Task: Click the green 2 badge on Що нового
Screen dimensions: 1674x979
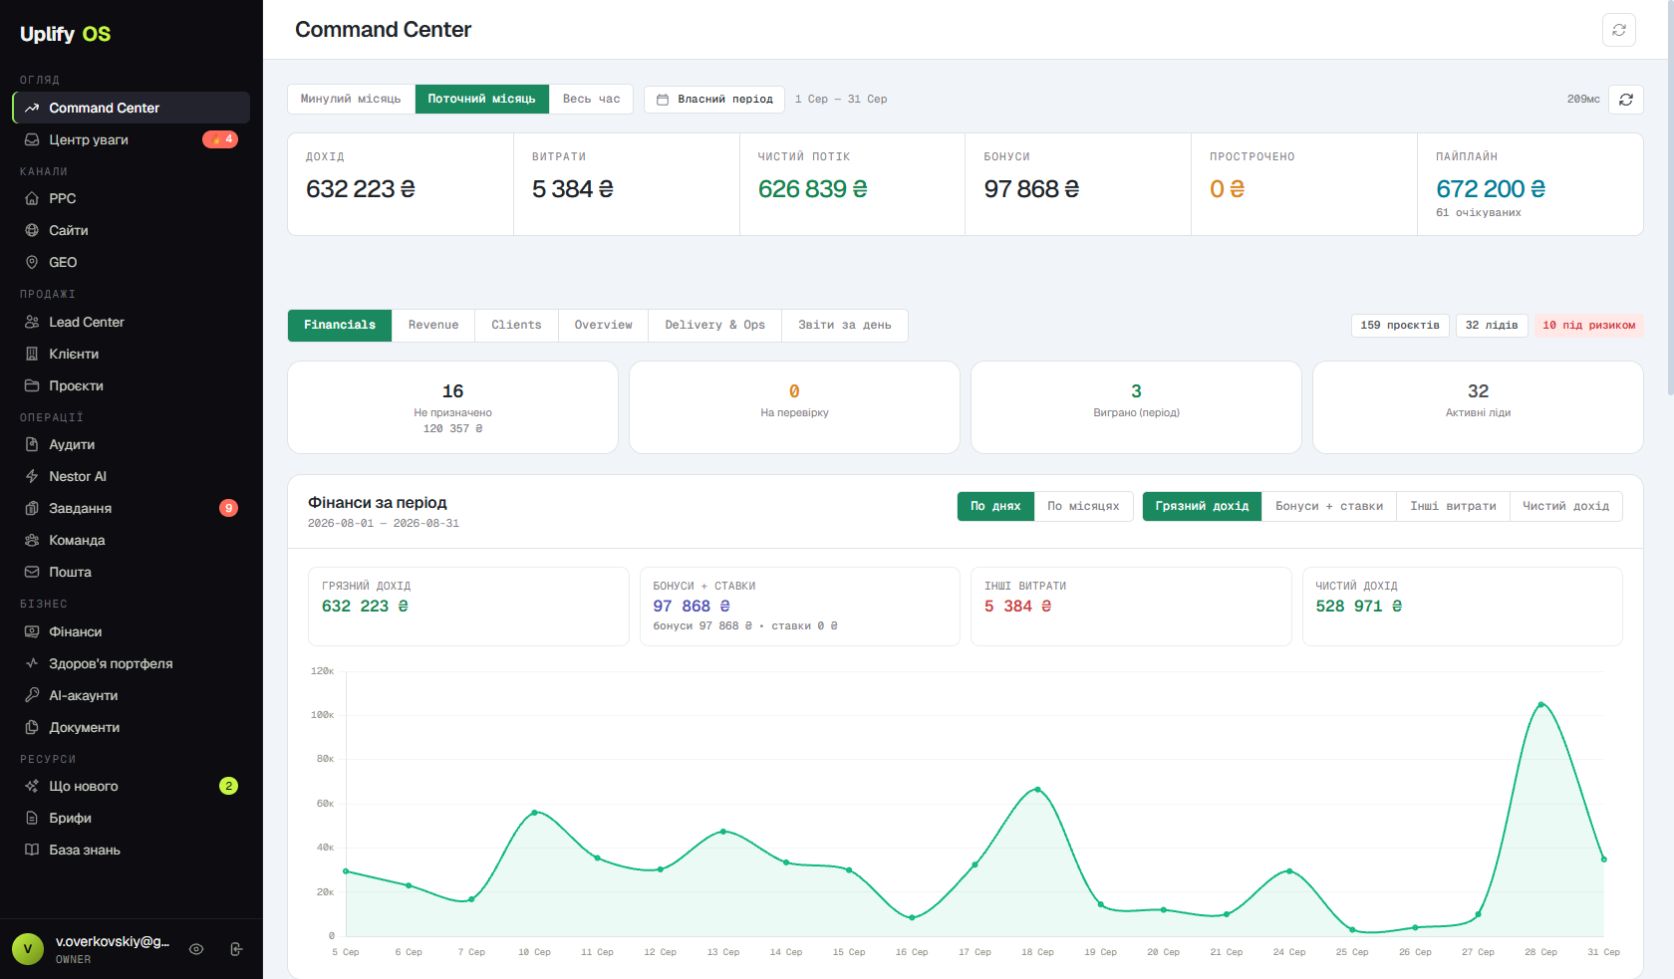Action: [x=228, y=787]
